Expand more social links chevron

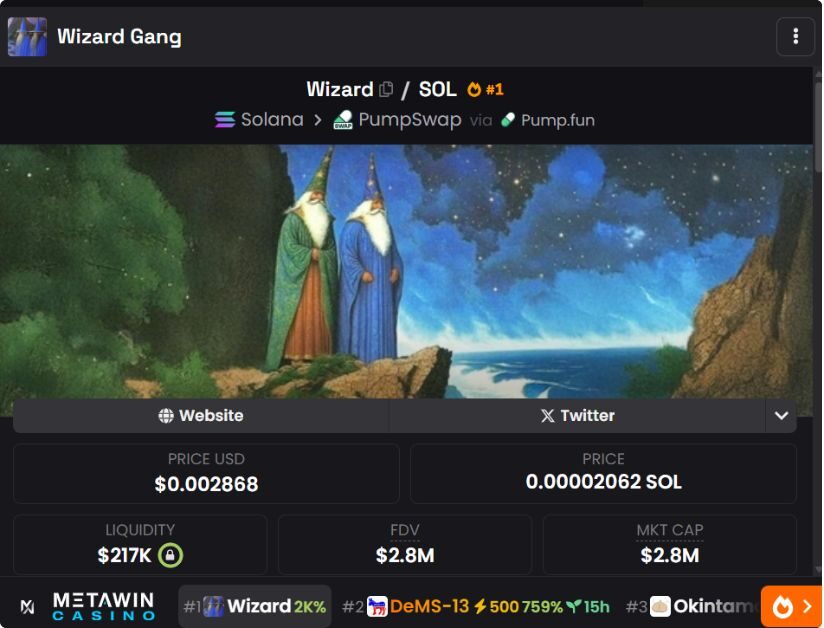(781, 416)
